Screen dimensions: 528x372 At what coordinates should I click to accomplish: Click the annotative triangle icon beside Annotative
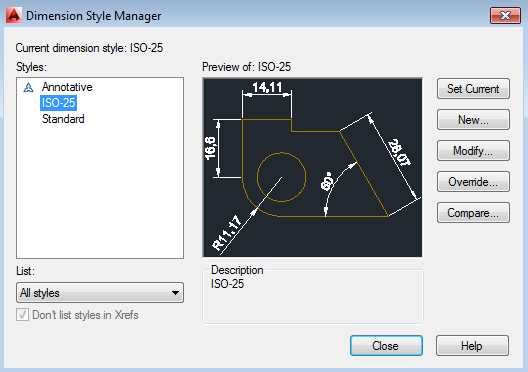(x=29, y=88)
